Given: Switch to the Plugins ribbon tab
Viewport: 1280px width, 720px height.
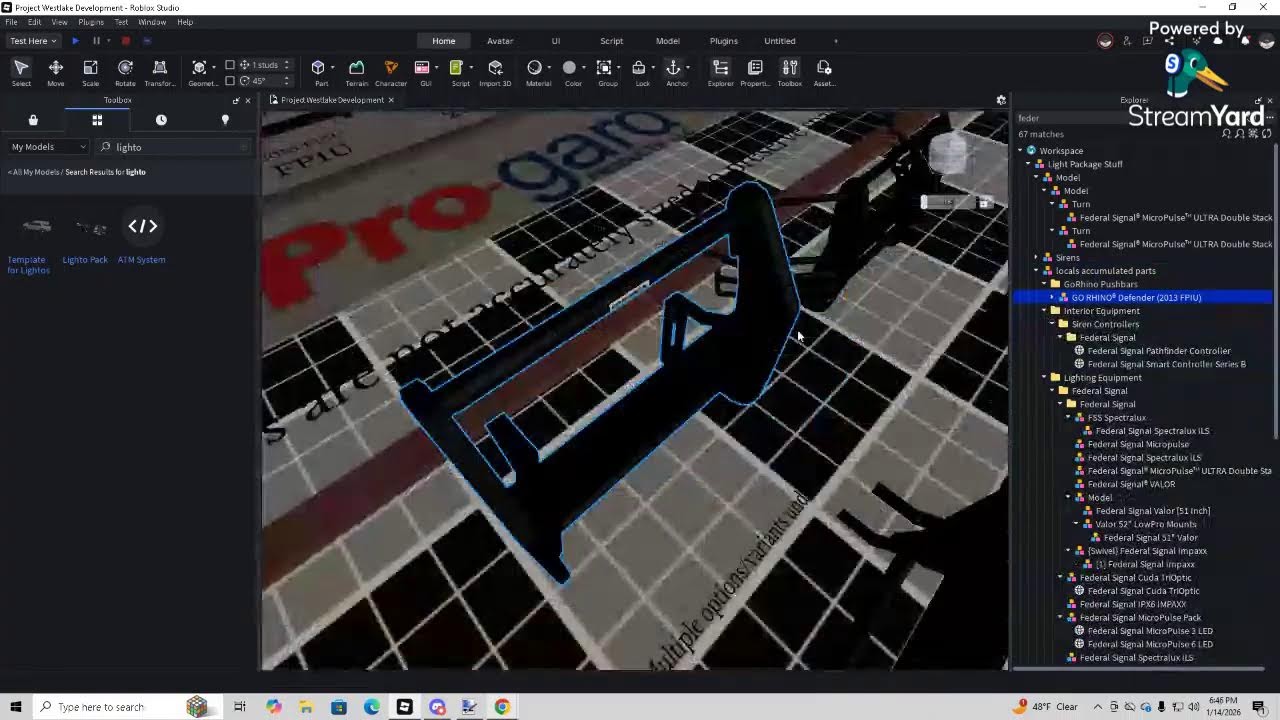Looking at the screenshot, I should pos(724,41).
